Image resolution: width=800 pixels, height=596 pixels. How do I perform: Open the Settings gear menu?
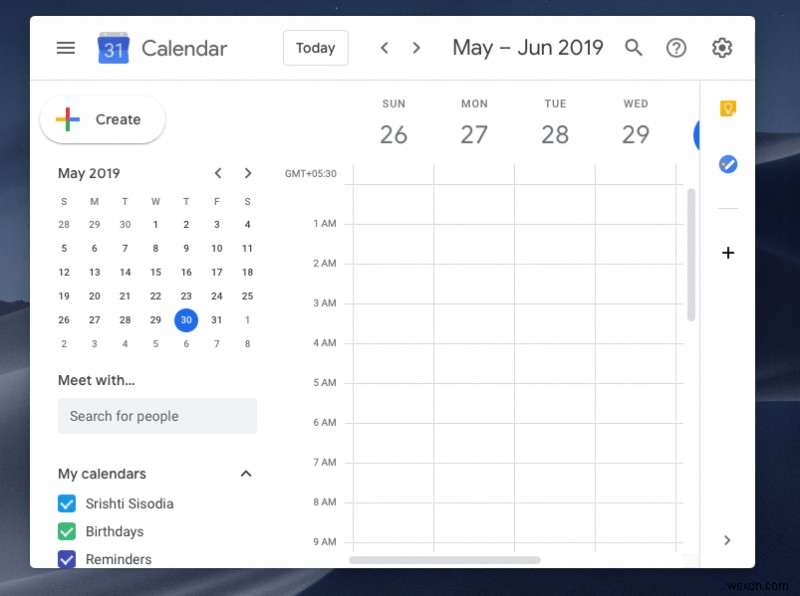click(x=722, y=48)
